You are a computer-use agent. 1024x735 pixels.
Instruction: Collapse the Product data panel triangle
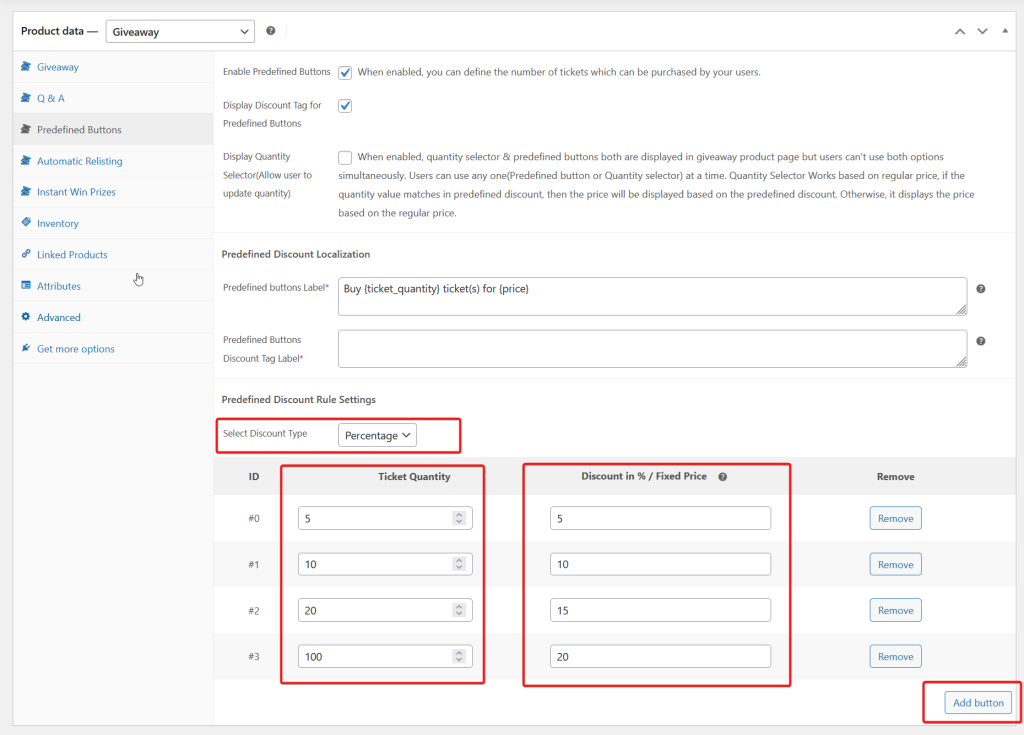click(x=1004, y=32)
